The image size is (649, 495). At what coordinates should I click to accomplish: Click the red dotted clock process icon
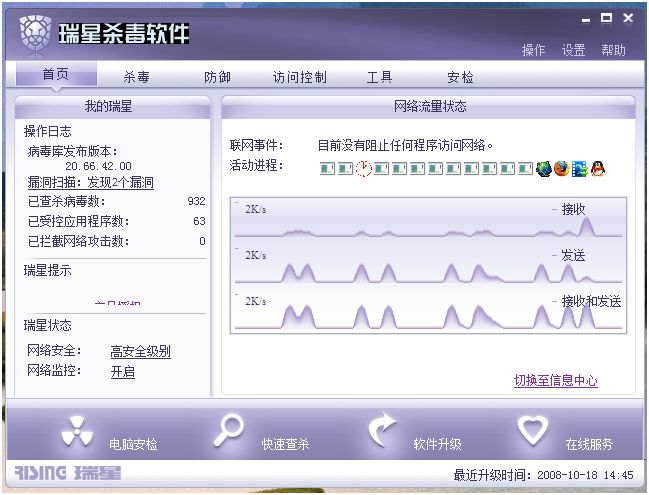(363, 168)
